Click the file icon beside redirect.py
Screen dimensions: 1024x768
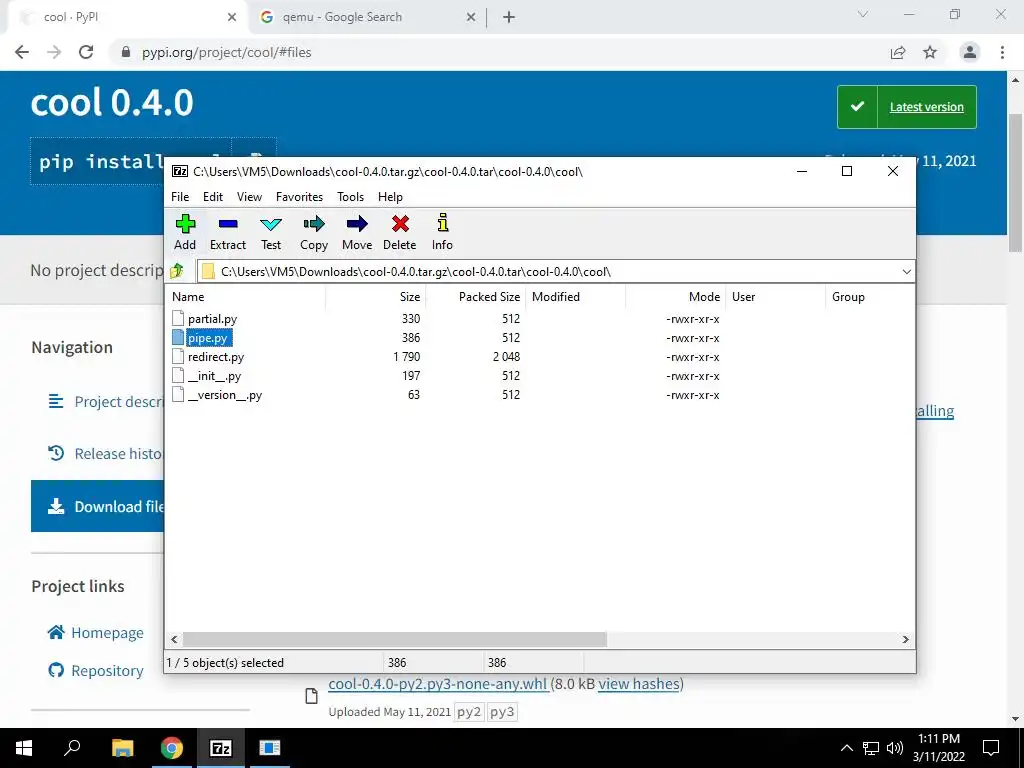(178, 356)
